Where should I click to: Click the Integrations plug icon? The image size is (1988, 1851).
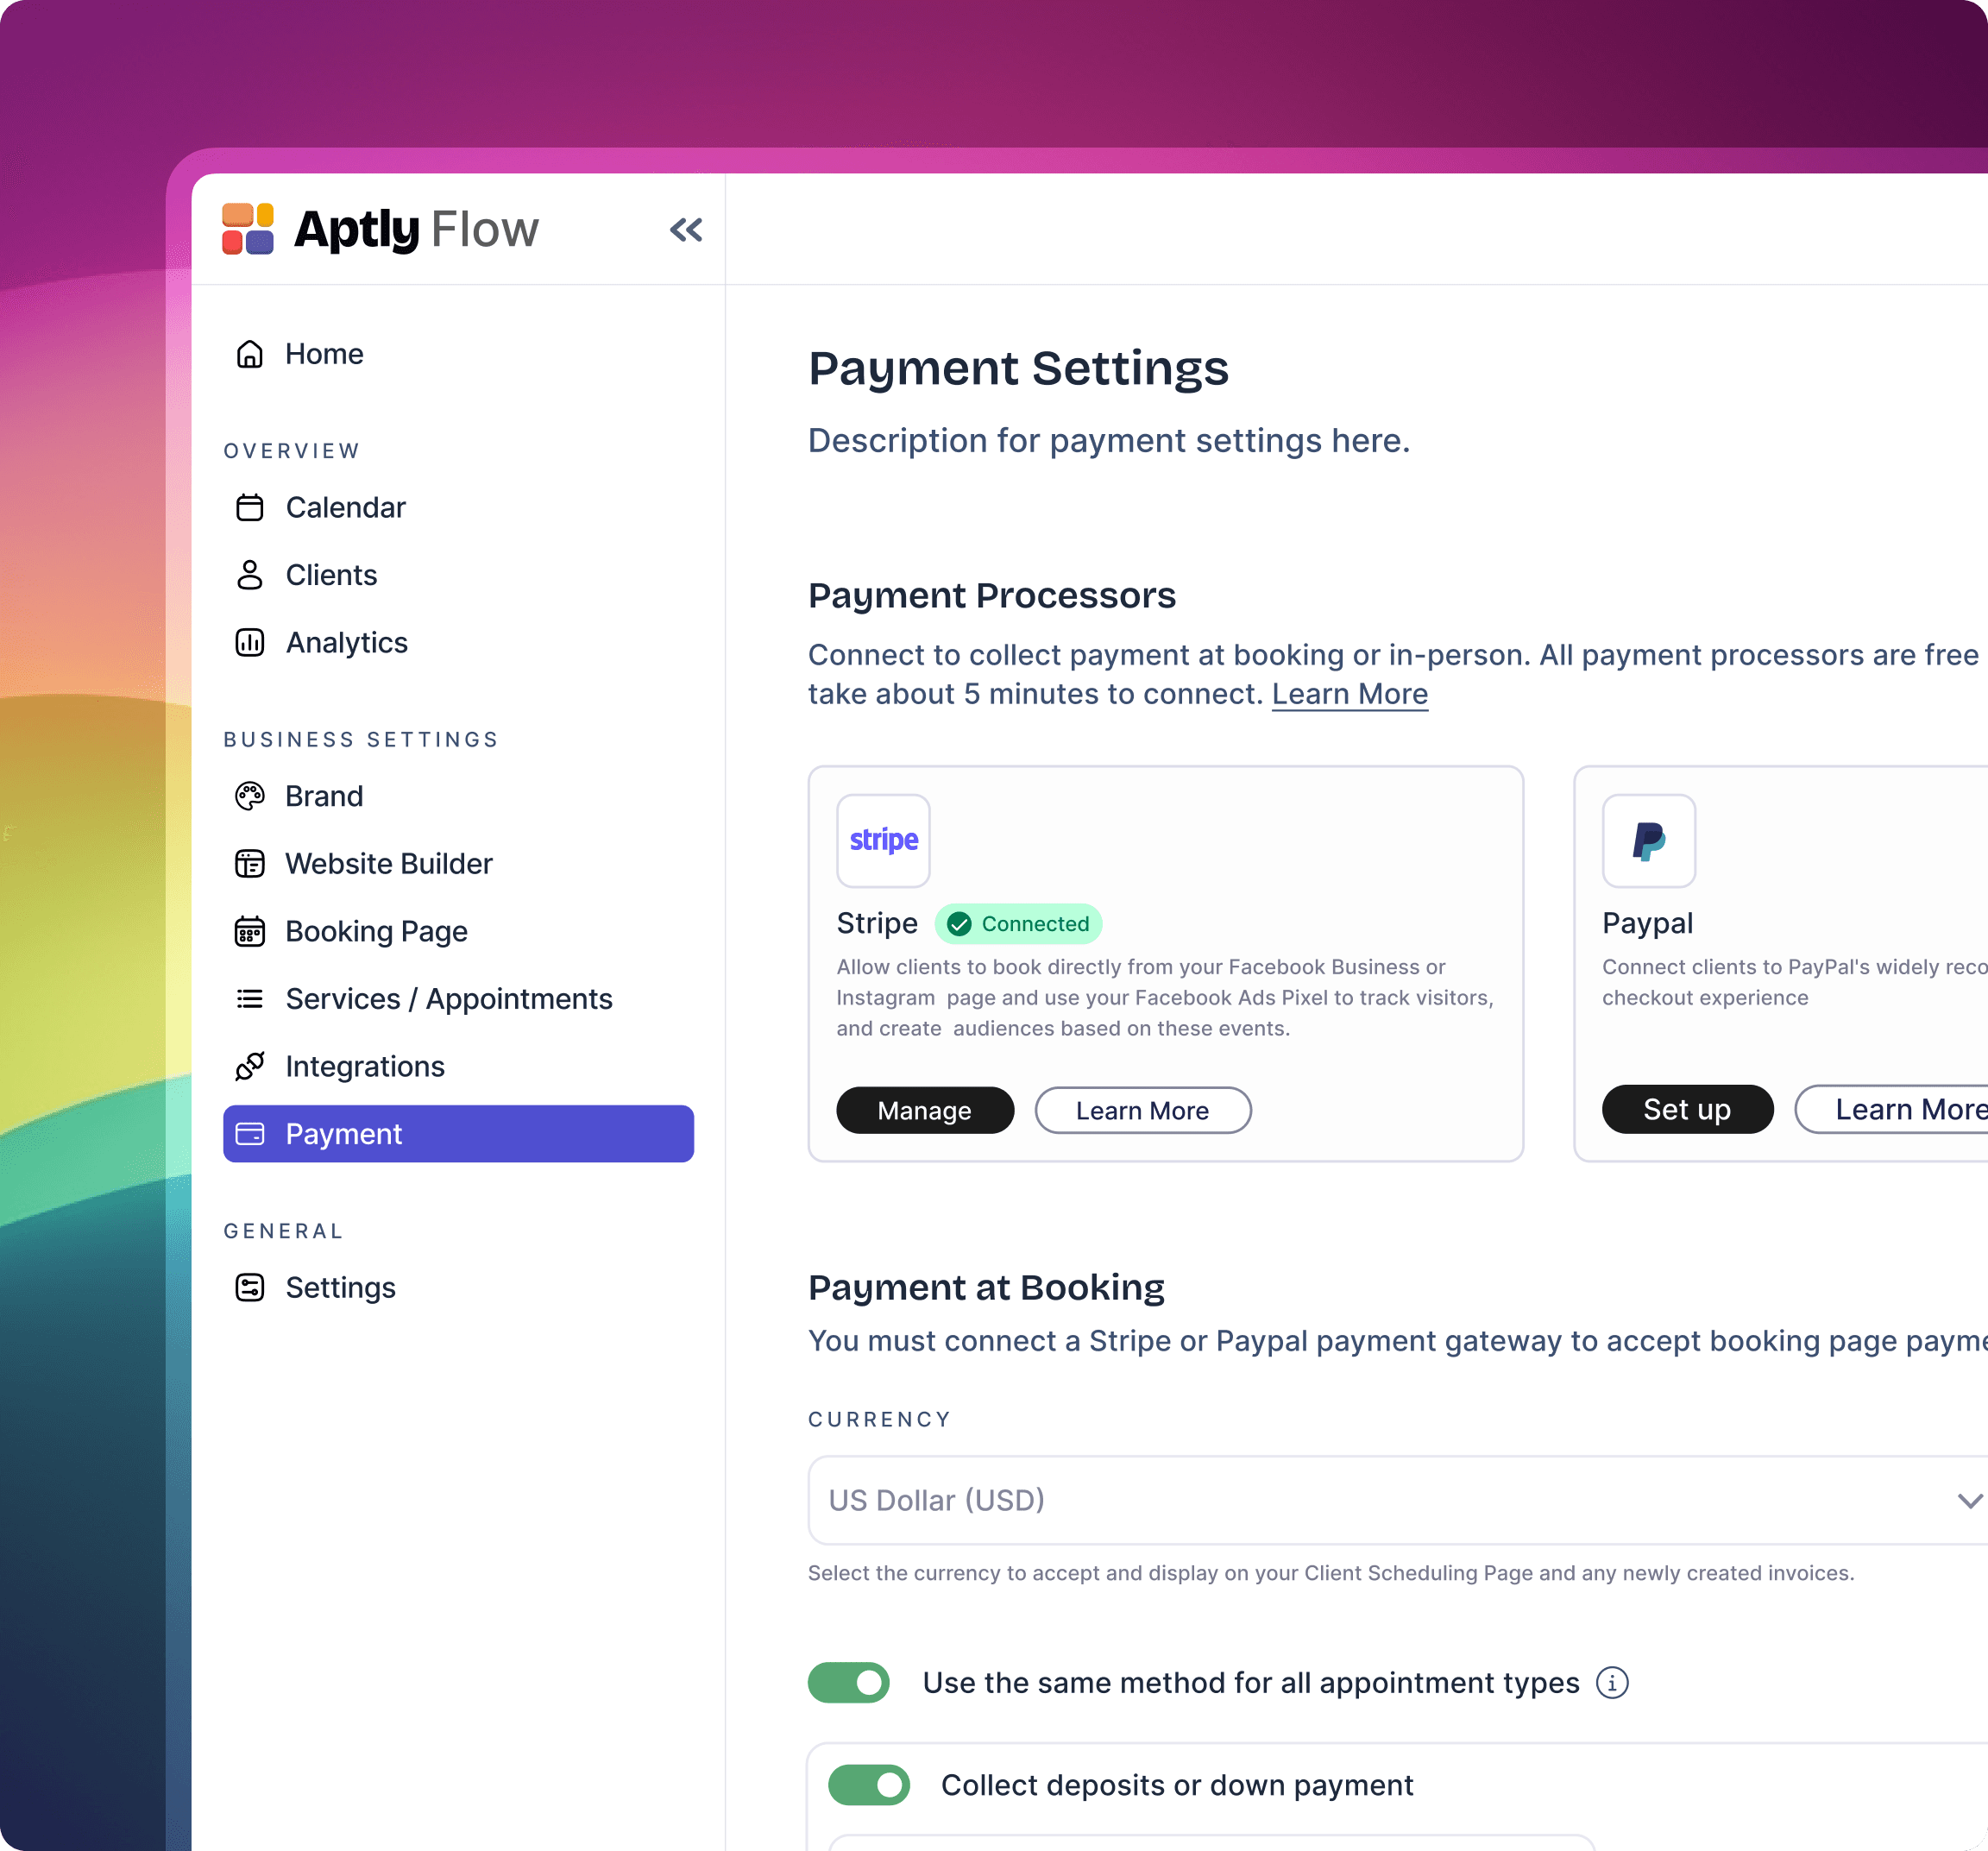click(249, 1066)
